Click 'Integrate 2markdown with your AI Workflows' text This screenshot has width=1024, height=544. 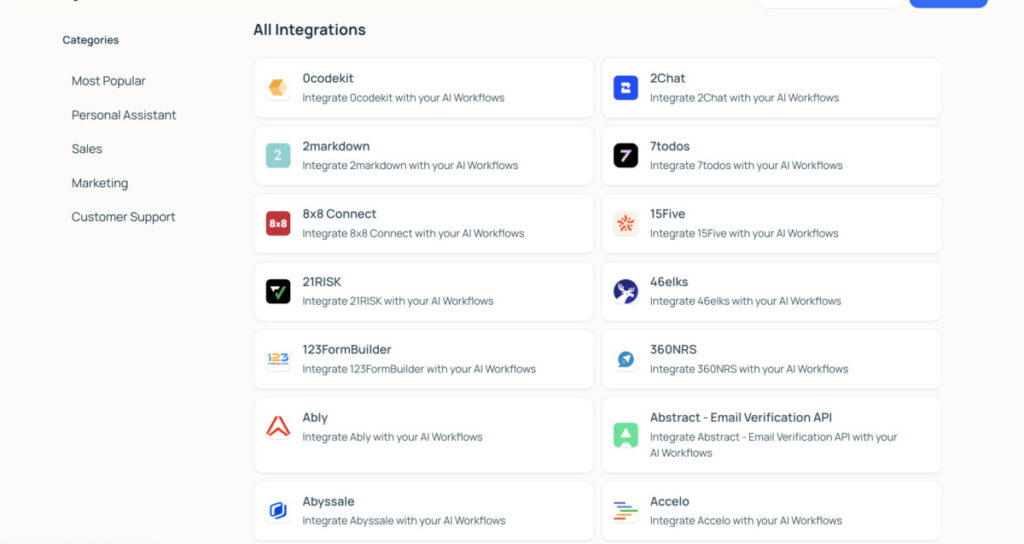[410, 166]
